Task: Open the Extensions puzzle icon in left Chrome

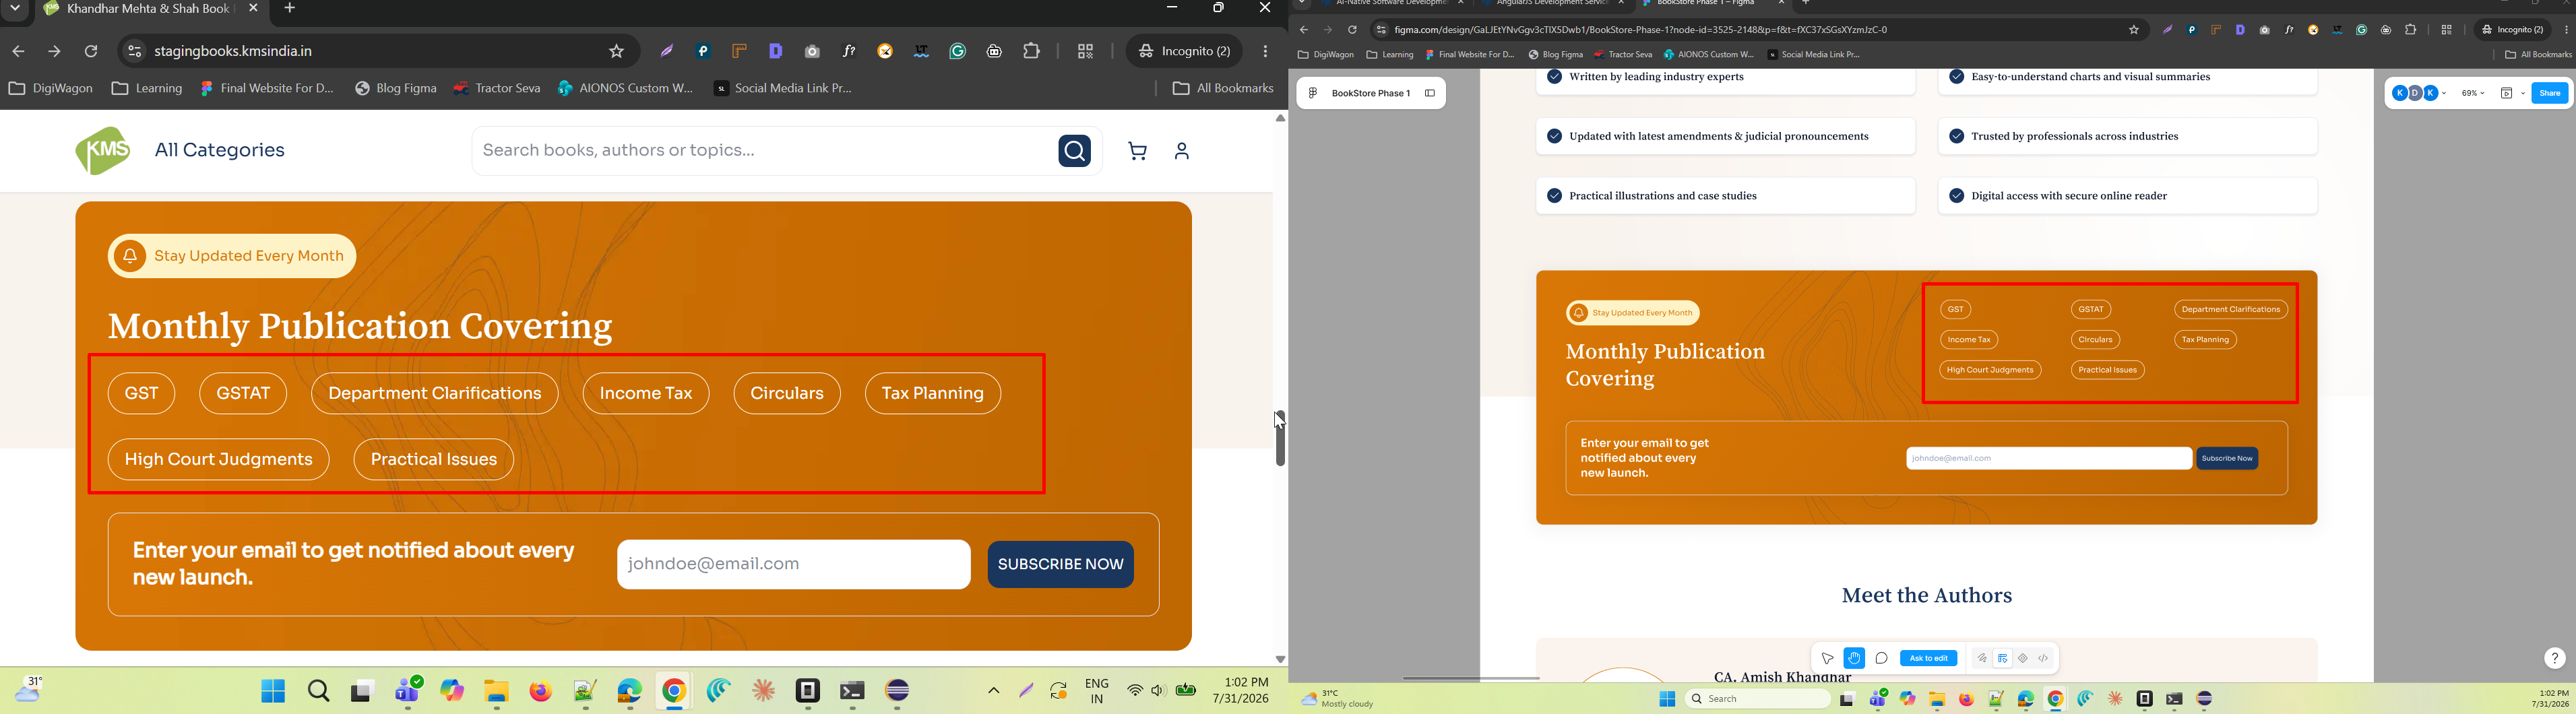Action: (1032, 51)
